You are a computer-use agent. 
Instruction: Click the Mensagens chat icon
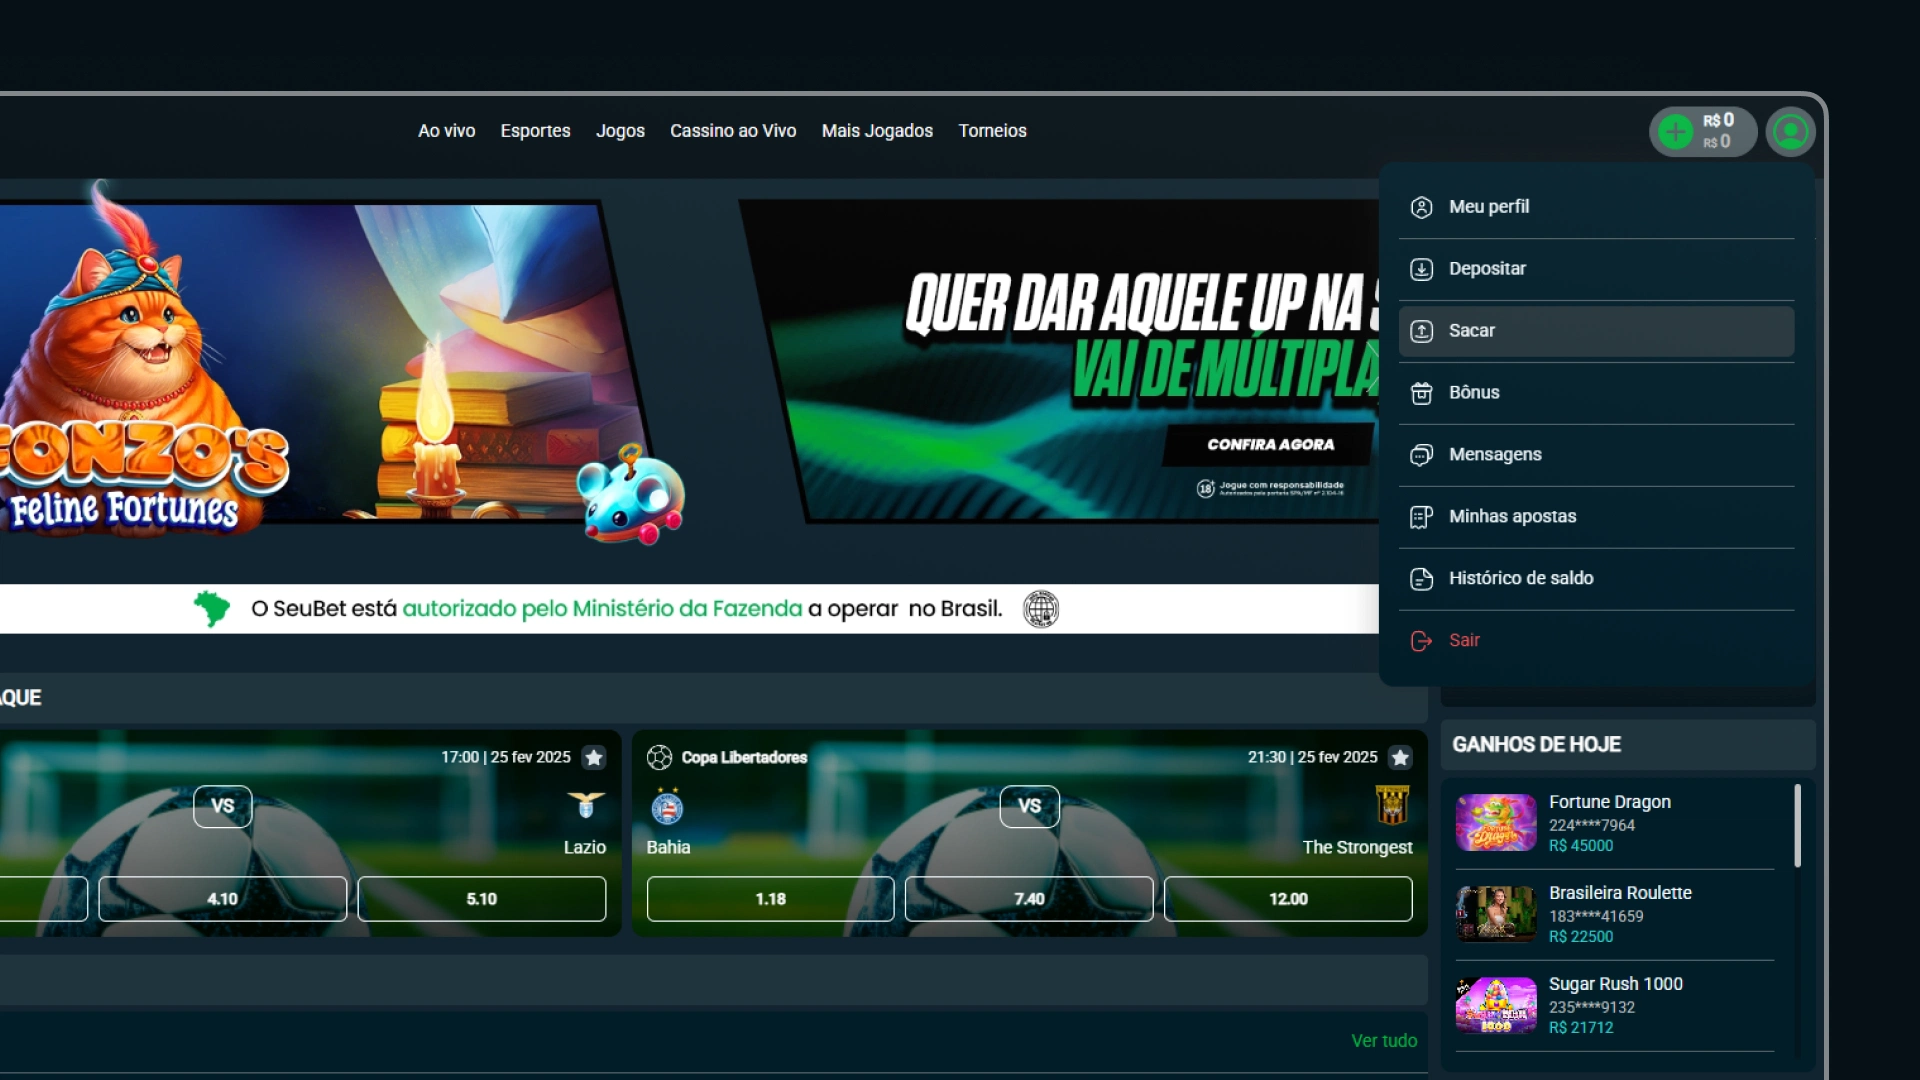pos(1421,455)
